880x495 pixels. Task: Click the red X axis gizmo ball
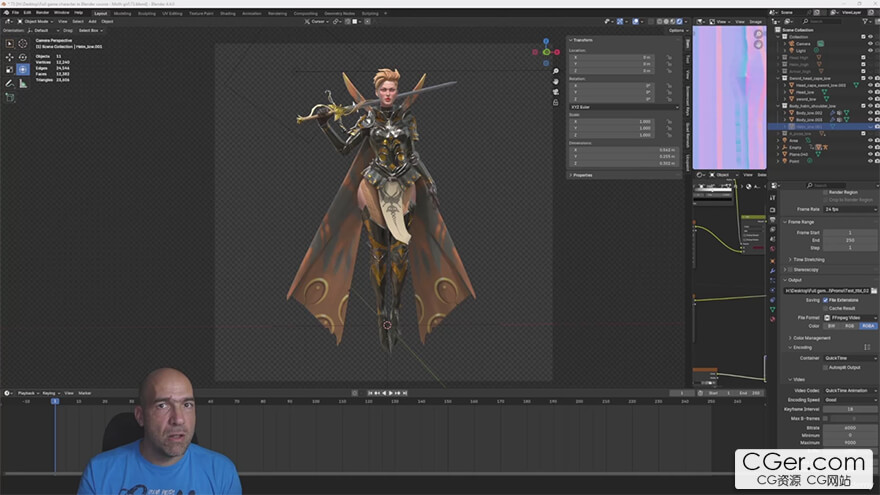tap(557, 52)
